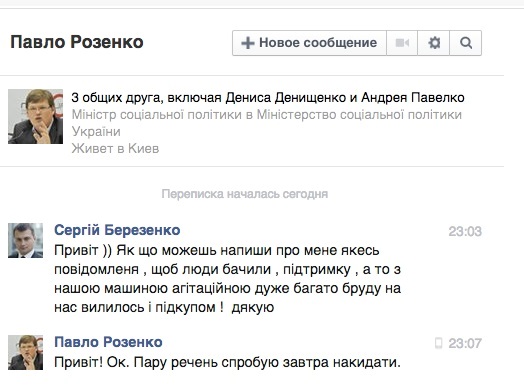Open Сергій Березенко sender name link
524x388 pixels.
pyautogui.click(x=117, y=230)
